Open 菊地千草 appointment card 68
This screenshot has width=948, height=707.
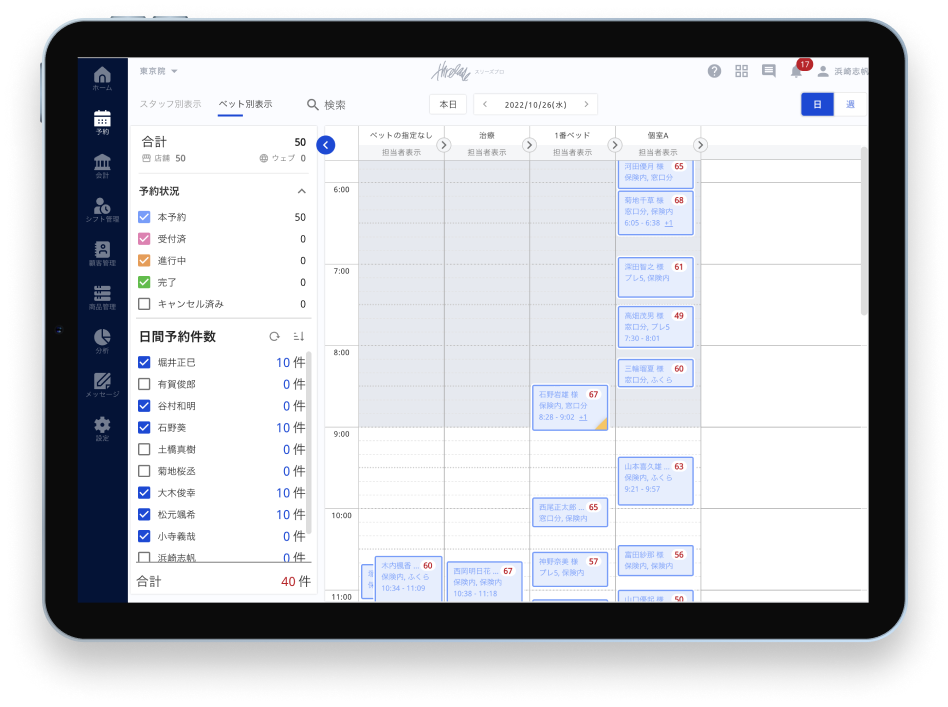(x=655, y=212)
